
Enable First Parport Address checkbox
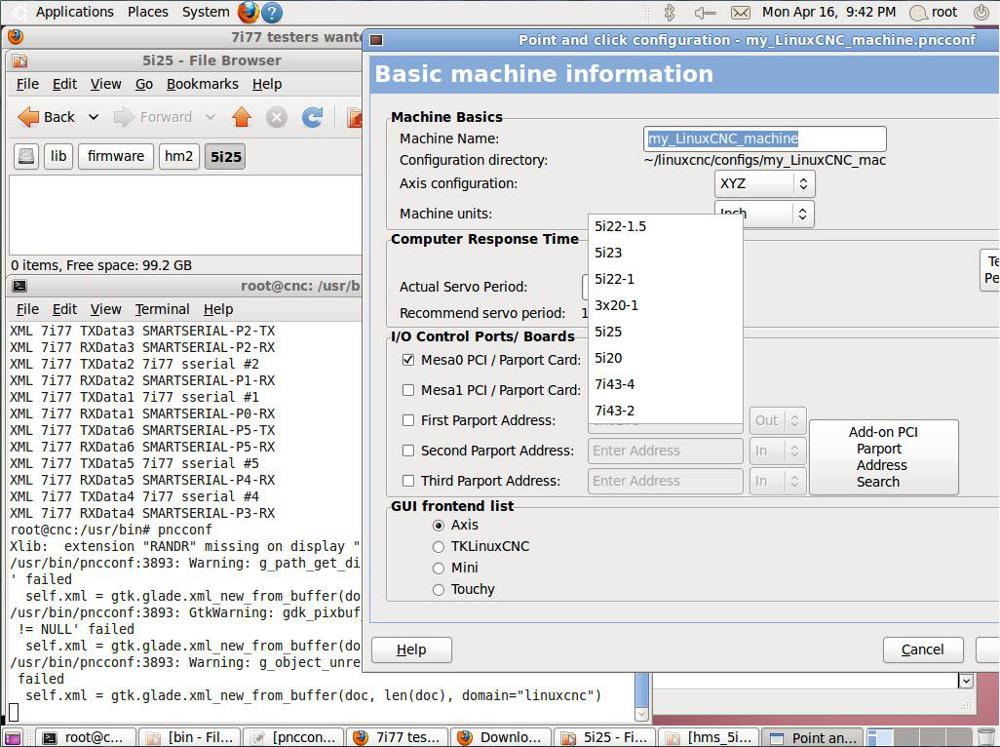pyautogui.click(x=408, y=420)
